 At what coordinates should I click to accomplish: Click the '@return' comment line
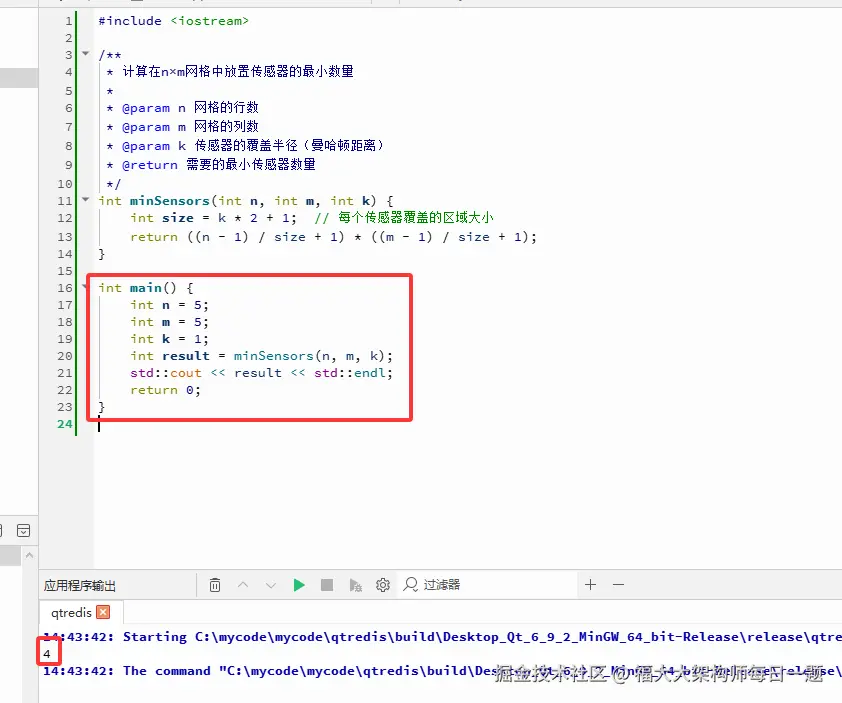pyautogui.click(x=211, y=165)
